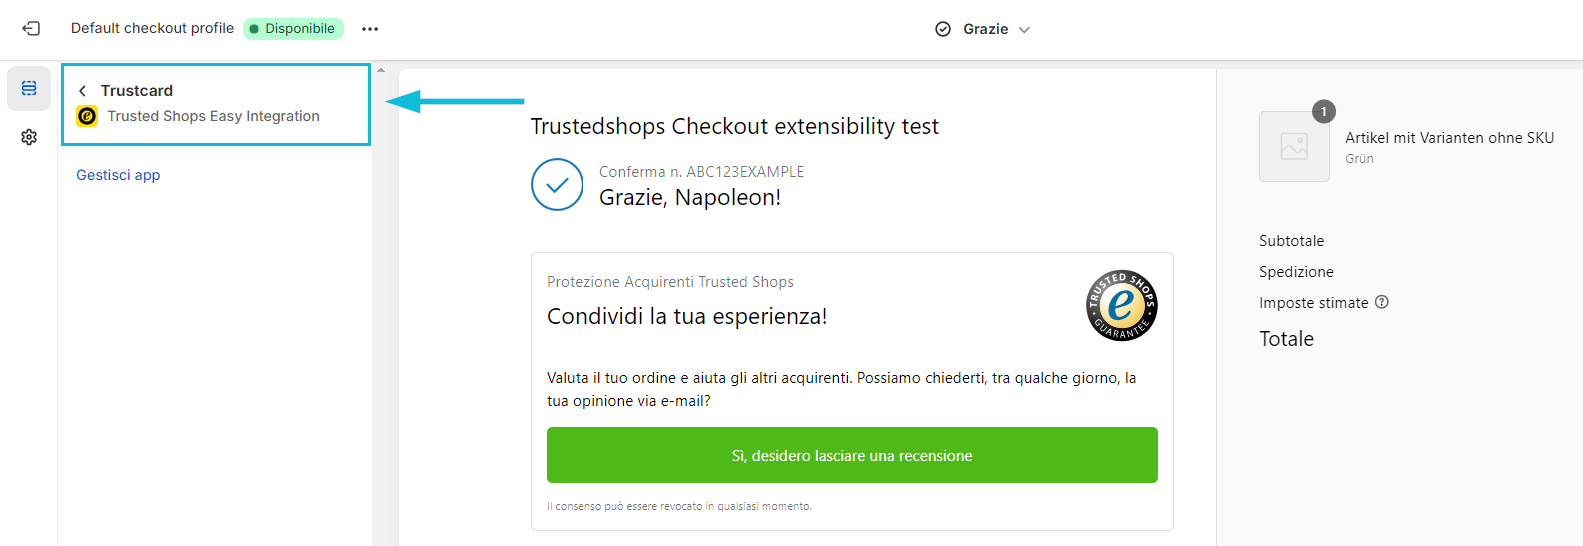Click the Trusted Shops app icon
Image resolution: width=1583 pixels, height=546 pixels.
[x=87, y=116]
